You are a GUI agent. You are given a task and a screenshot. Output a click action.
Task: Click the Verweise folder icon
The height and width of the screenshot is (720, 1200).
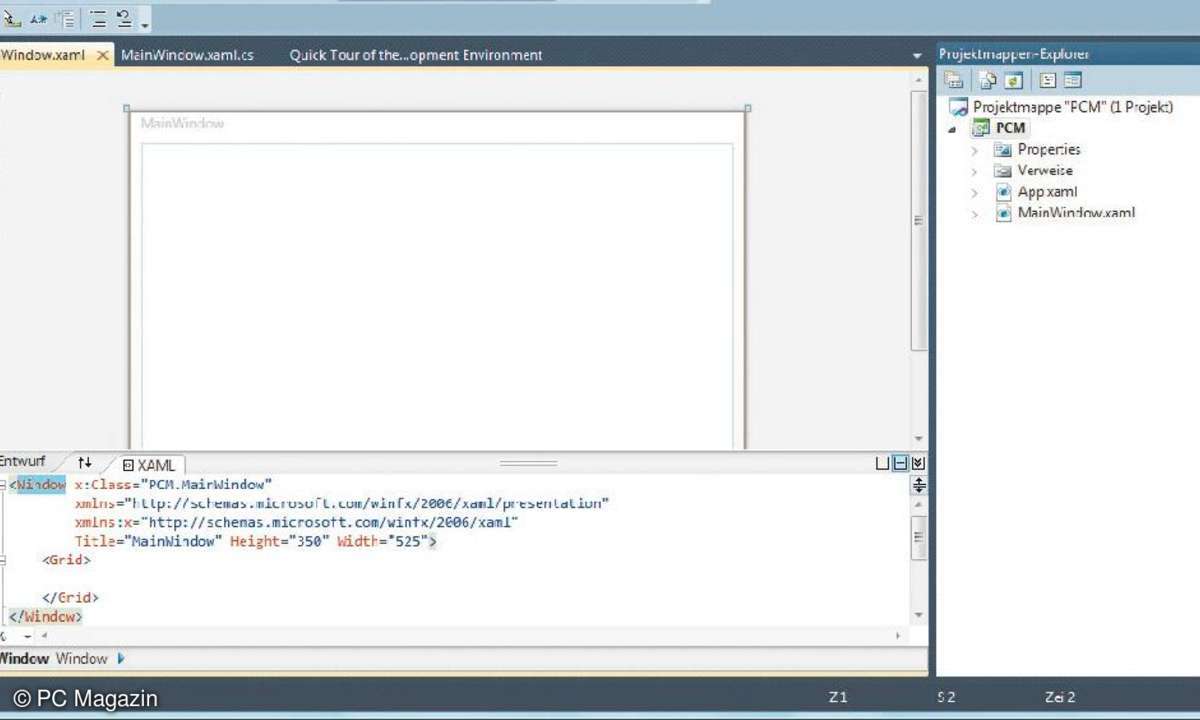[1003, 170]
